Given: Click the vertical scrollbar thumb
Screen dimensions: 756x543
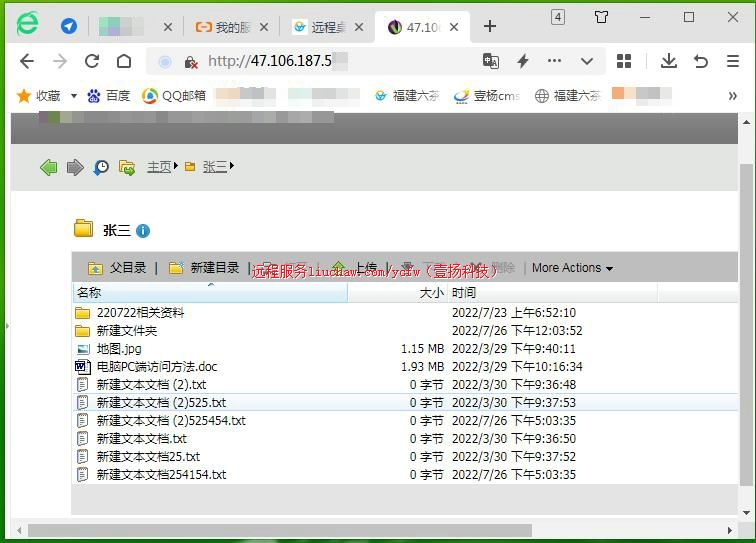Looking at the screenshot, I should (x=746, y=325).
